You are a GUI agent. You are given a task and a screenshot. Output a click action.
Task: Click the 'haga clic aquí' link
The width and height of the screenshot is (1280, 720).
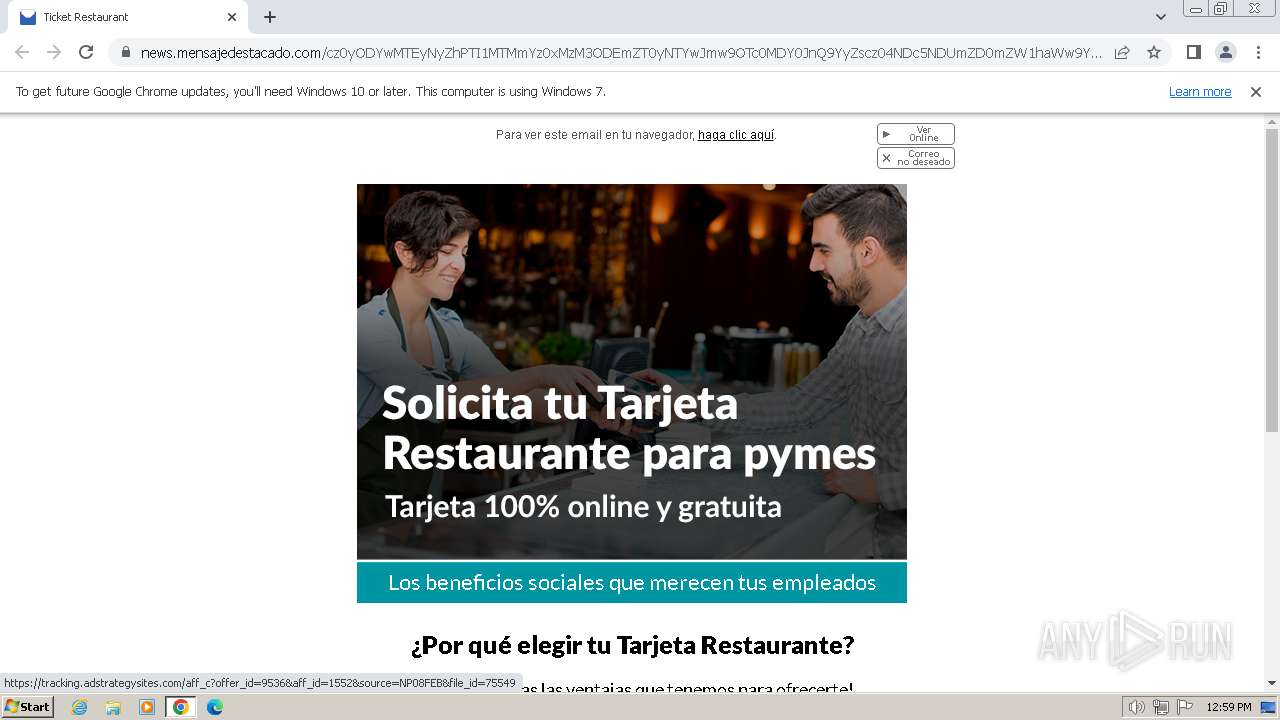[736, 135]
